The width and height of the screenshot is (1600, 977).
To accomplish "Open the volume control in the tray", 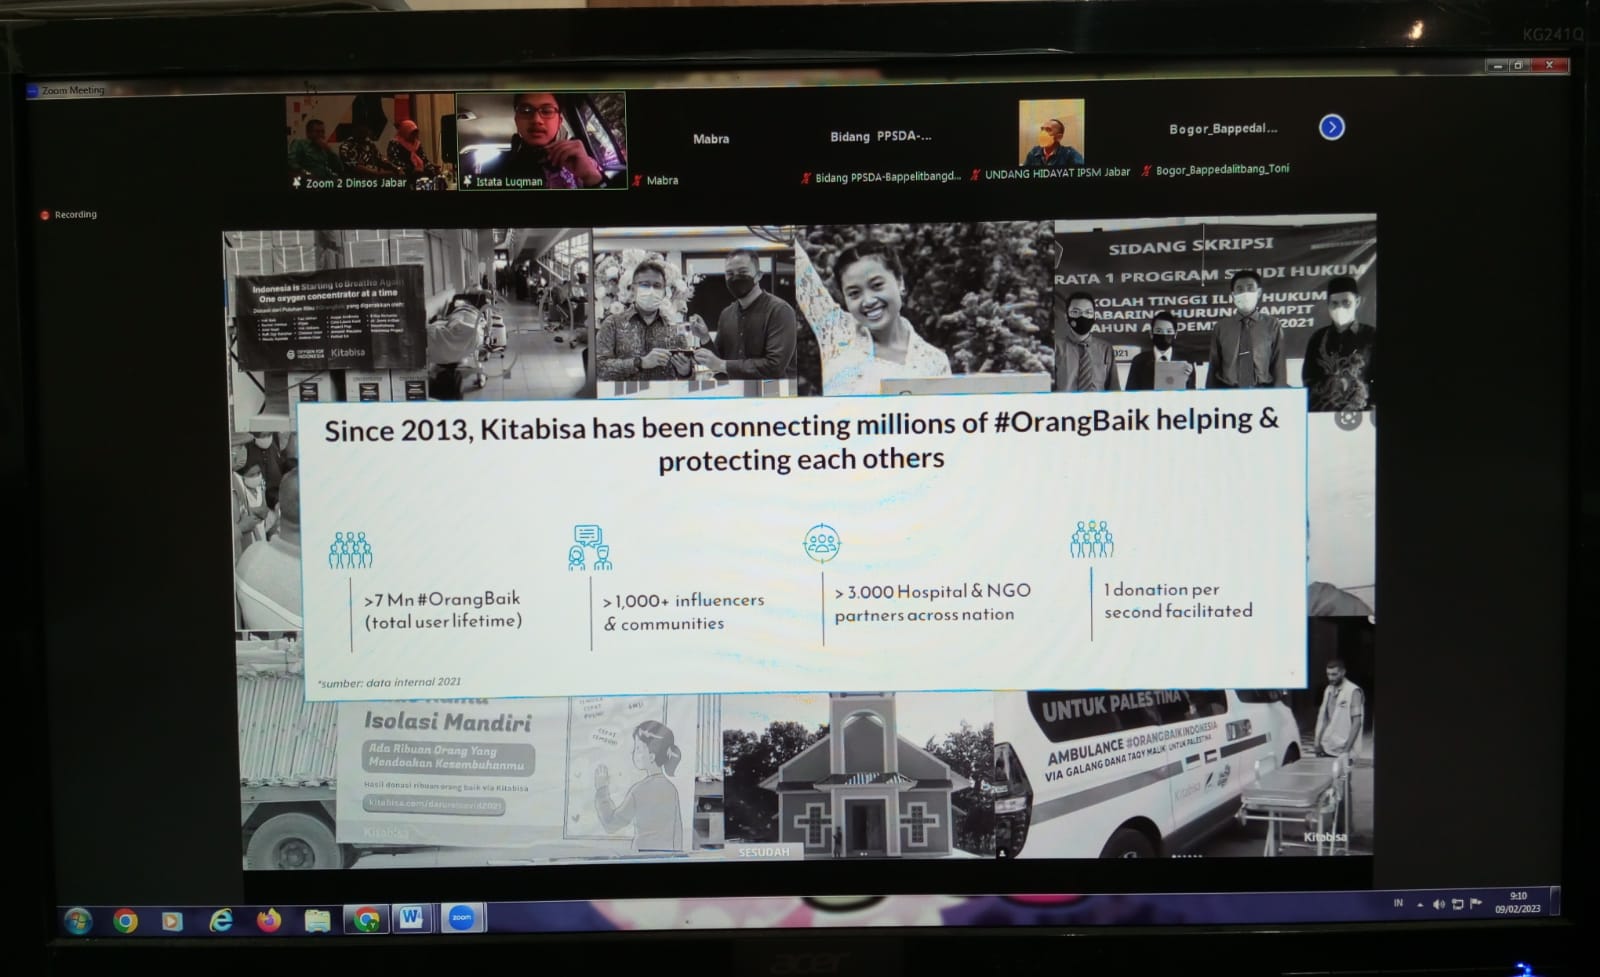I will [x=1439, y=904].
